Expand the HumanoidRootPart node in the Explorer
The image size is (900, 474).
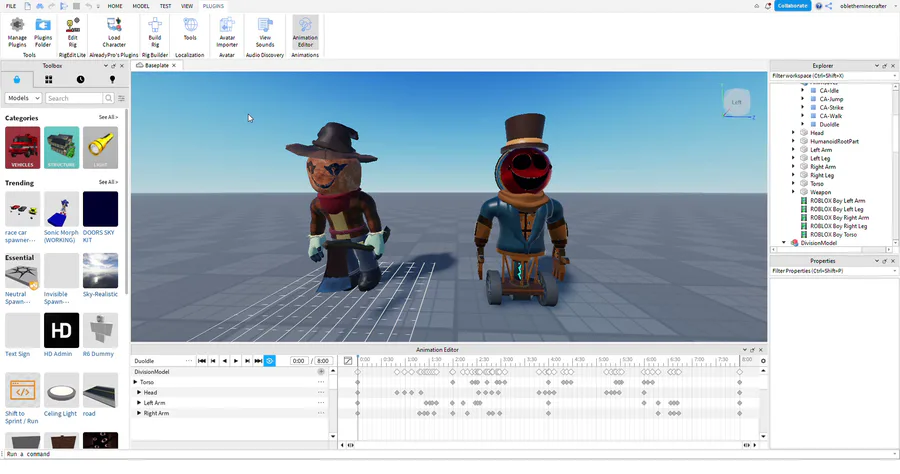[793, 141]
